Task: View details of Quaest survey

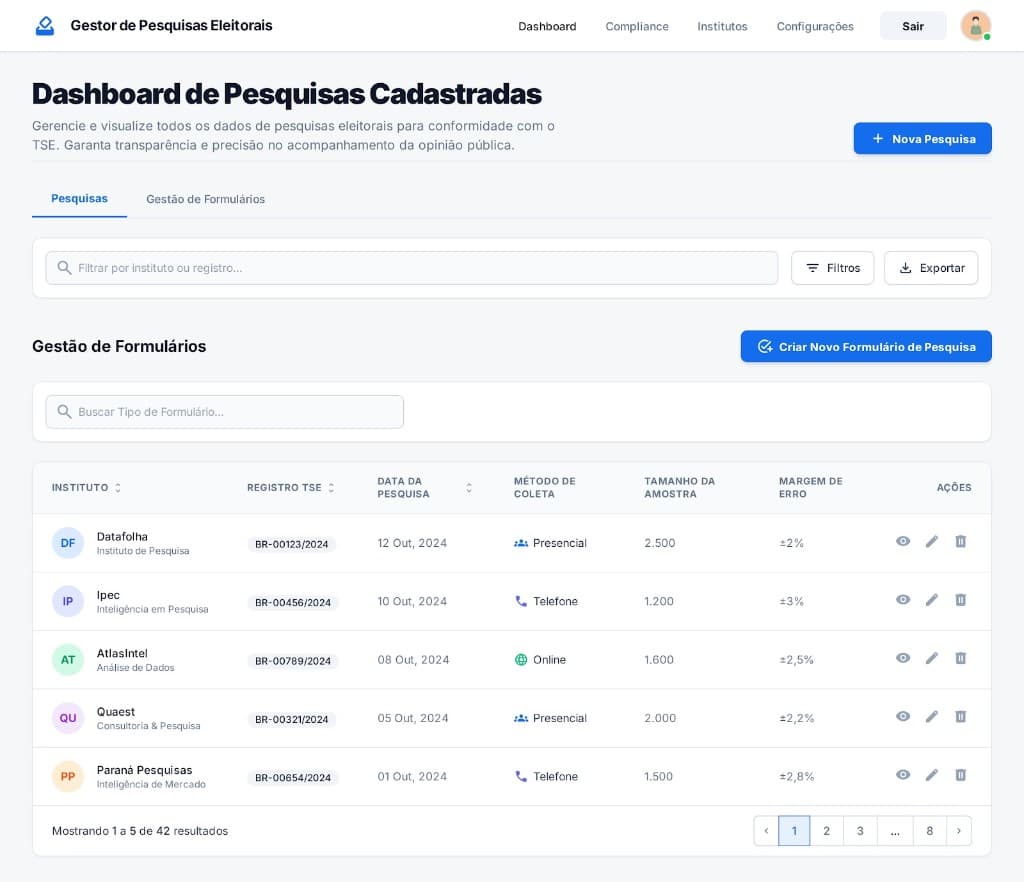Action: tap(903, 716)
